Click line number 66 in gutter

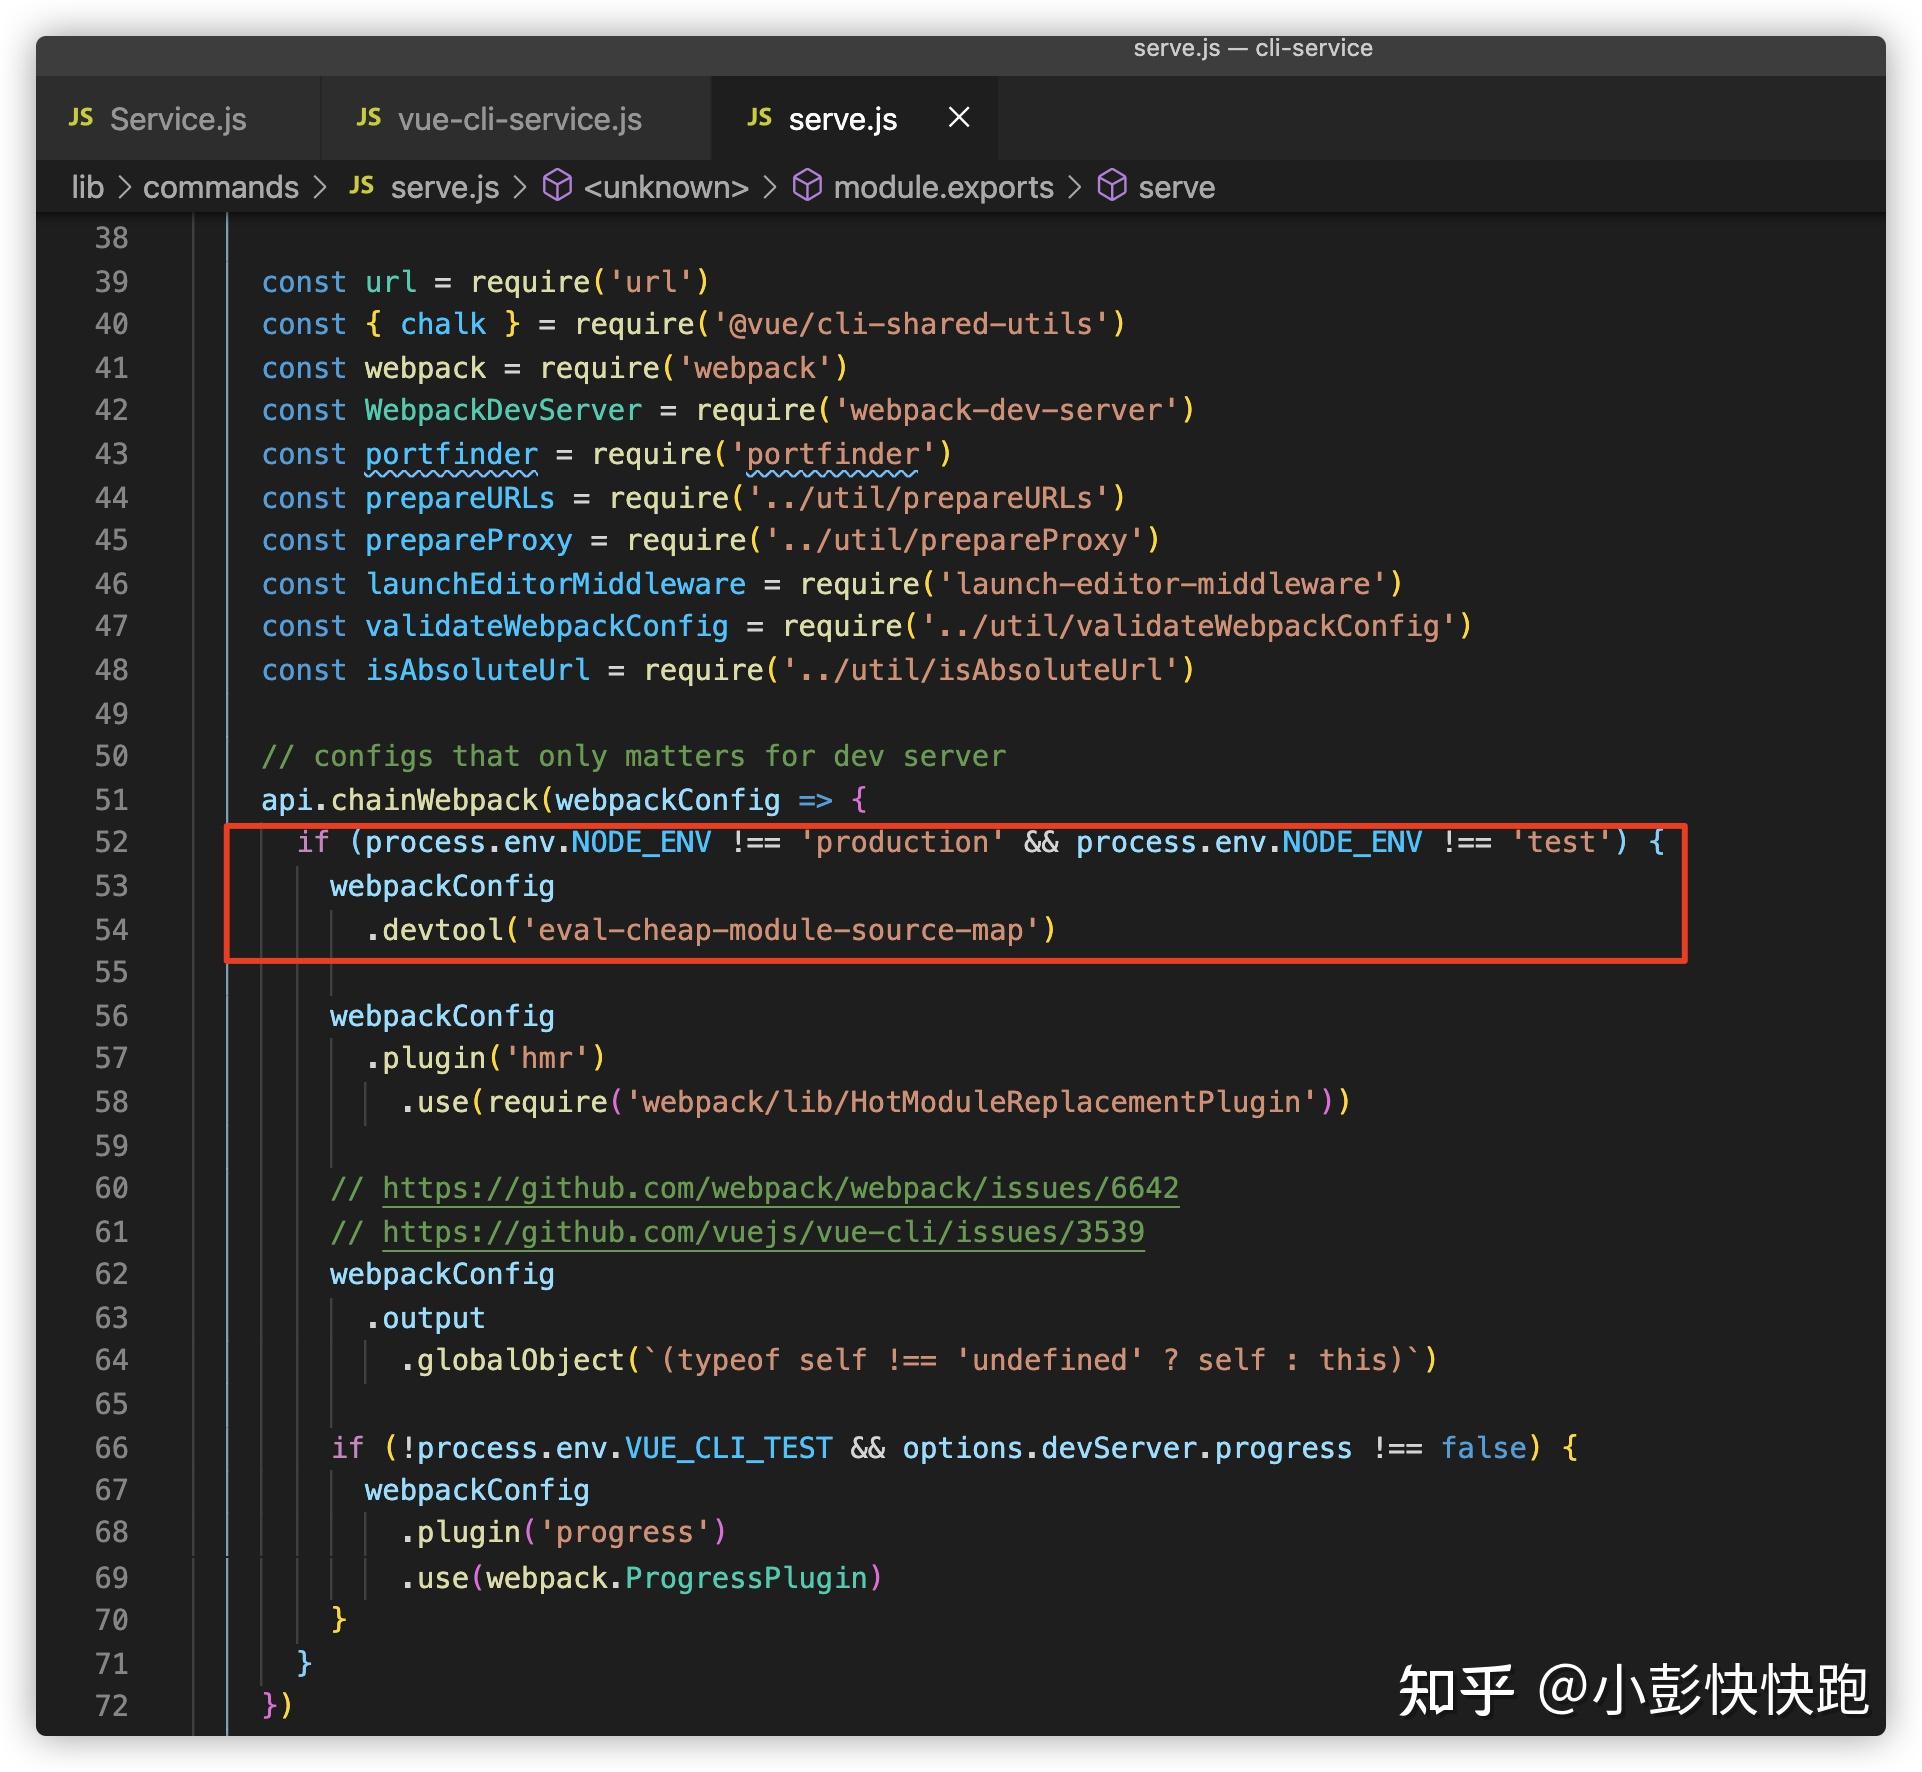(x=111, y=1447)
